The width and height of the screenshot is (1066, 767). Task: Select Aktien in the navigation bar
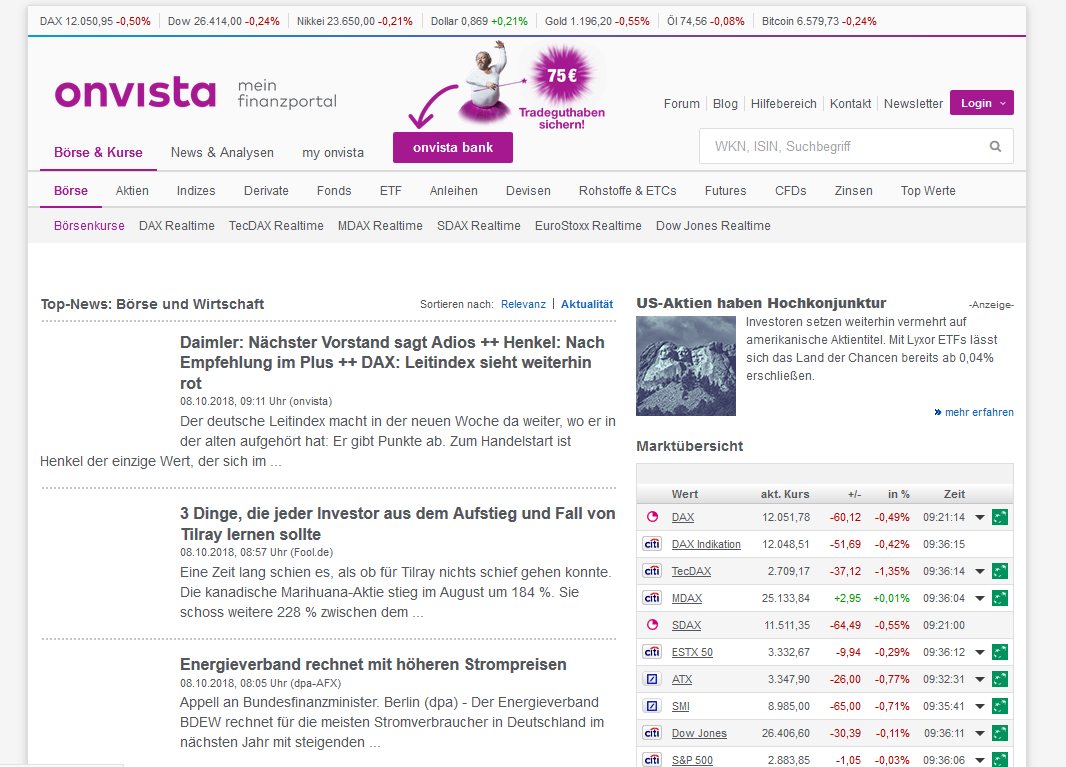click(132, 190)
